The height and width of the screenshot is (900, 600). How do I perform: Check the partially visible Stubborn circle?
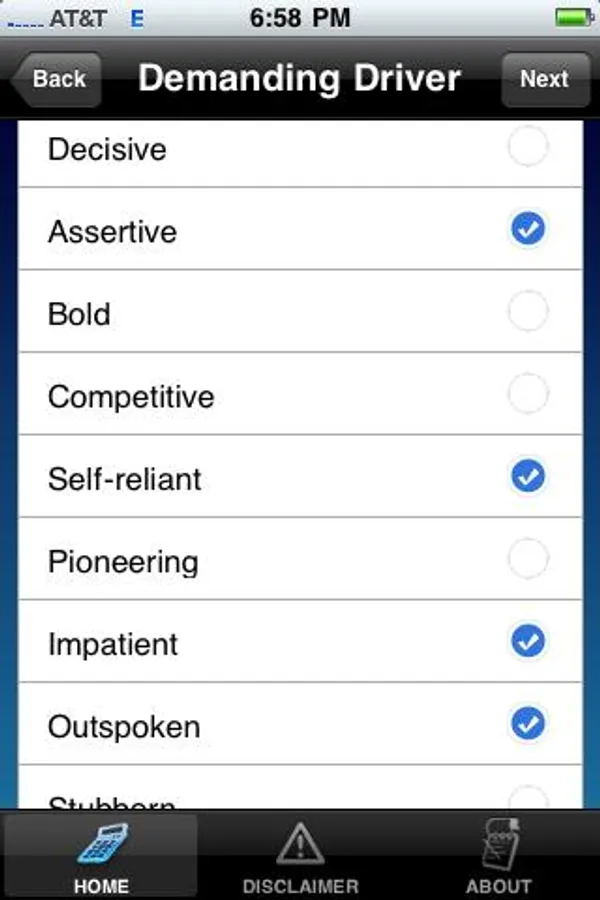[x=528, y=798]
